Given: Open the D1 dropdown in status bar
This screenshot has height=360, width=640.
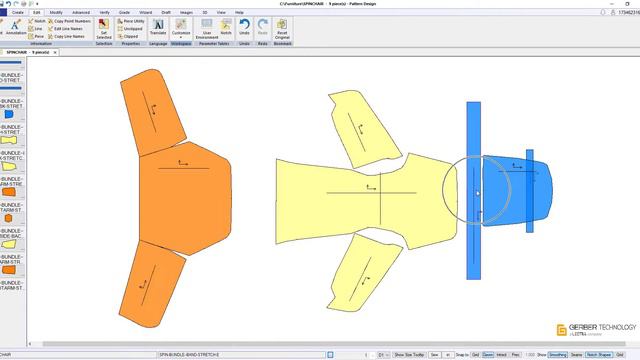Looking at the screenshot, I should click(x=383, y=355).
